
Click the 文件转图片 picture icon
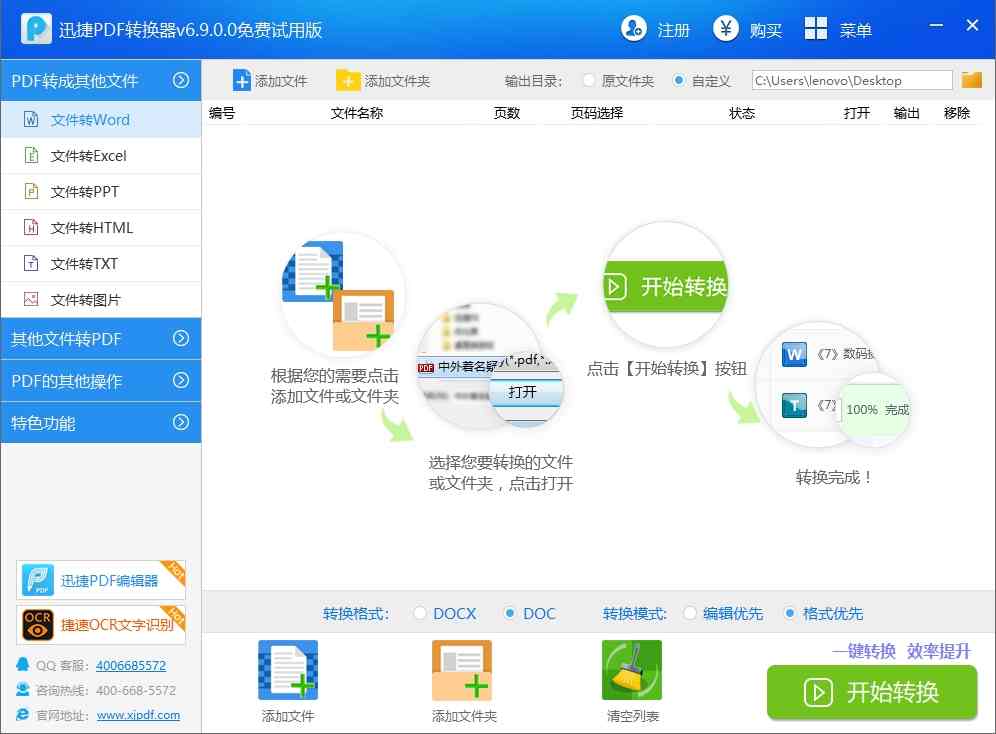[30, 299]
